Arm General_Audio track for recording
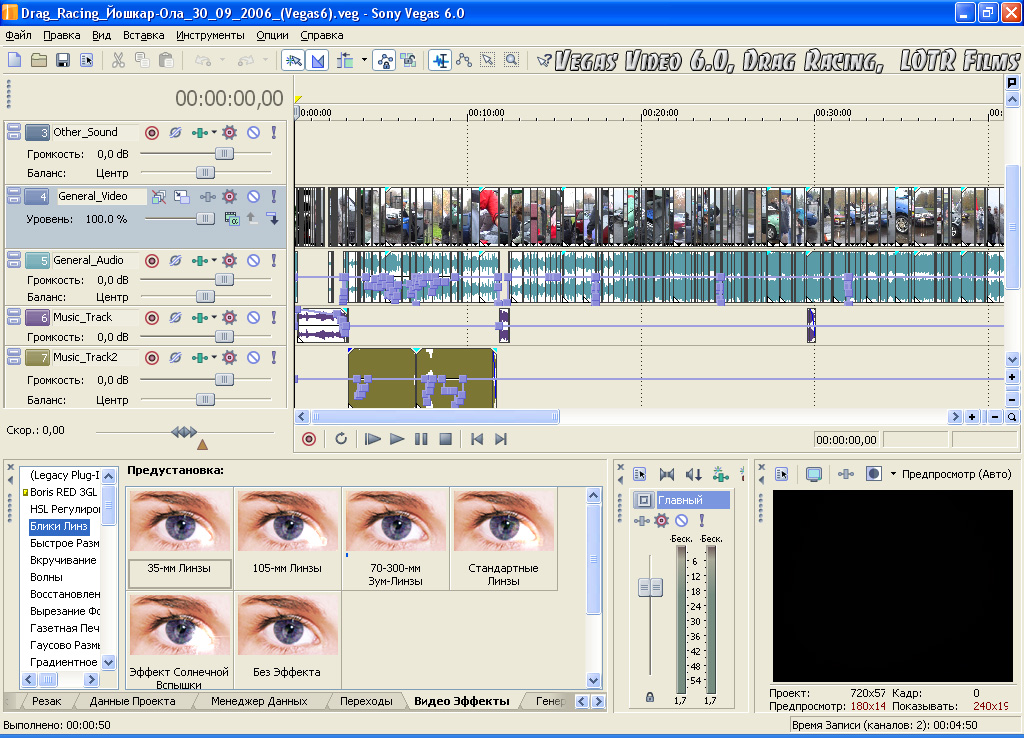This screenshot has height=738, width=1024. tap(152, 261)
